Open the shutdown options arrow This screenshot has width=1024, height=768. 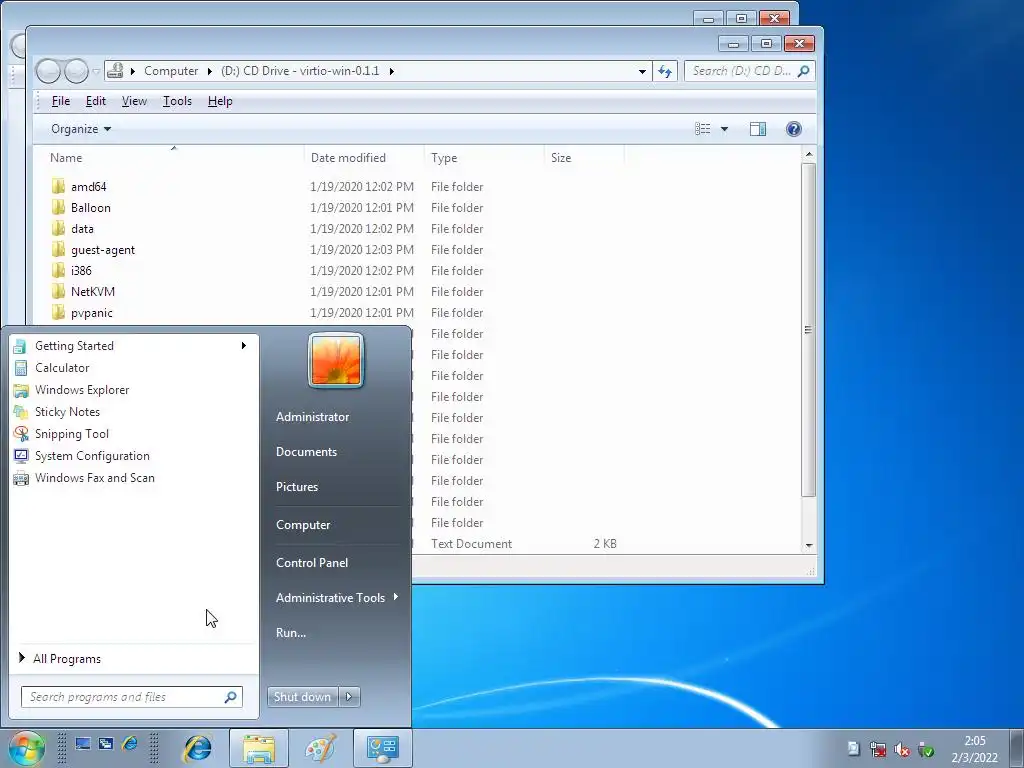pyautogui.click(x=349, y=697)
